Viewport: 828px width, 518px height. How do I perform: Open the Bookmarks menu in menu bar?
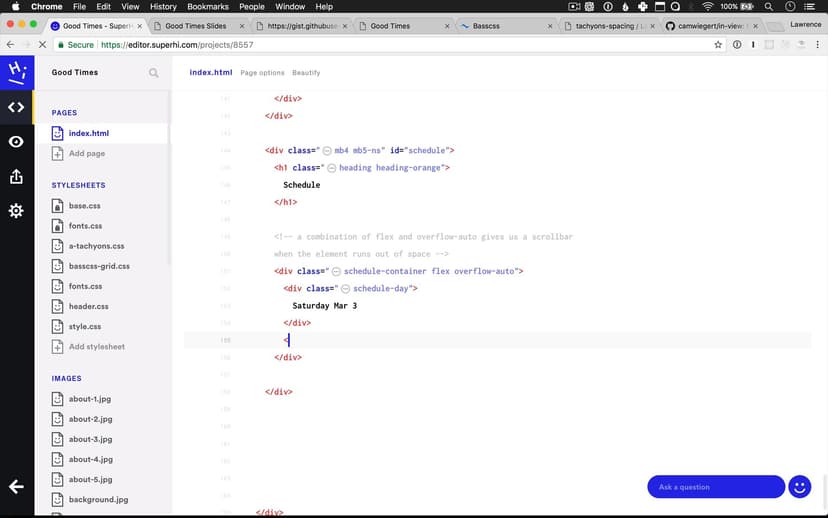click(208, 7)
